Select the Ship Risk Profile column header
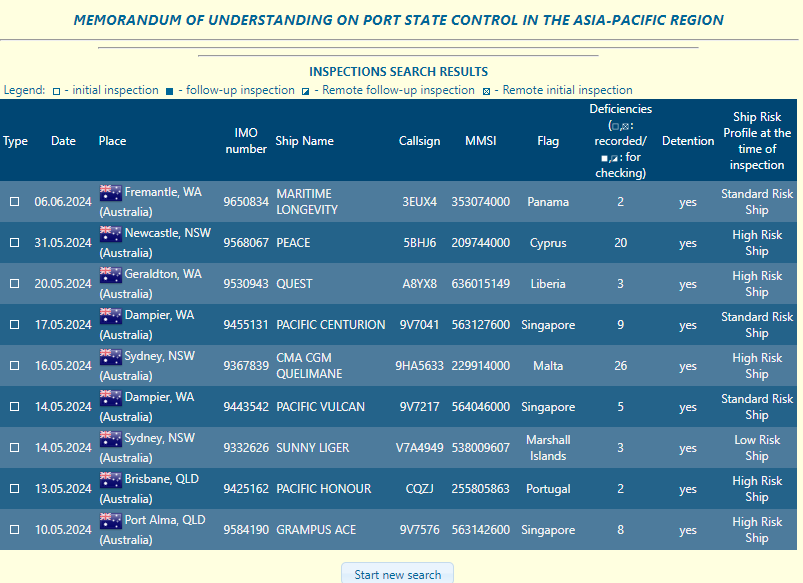803x583 pixels. tap(757, 141)
